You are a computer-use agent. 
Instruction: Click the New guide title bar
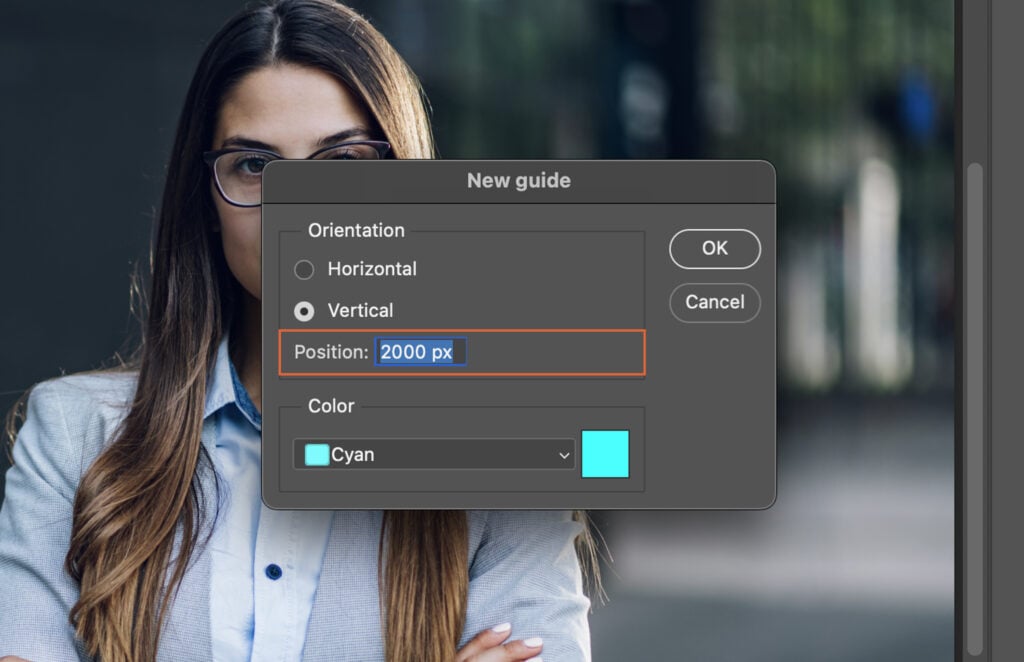pyautogui.click(x=518, y=180)
